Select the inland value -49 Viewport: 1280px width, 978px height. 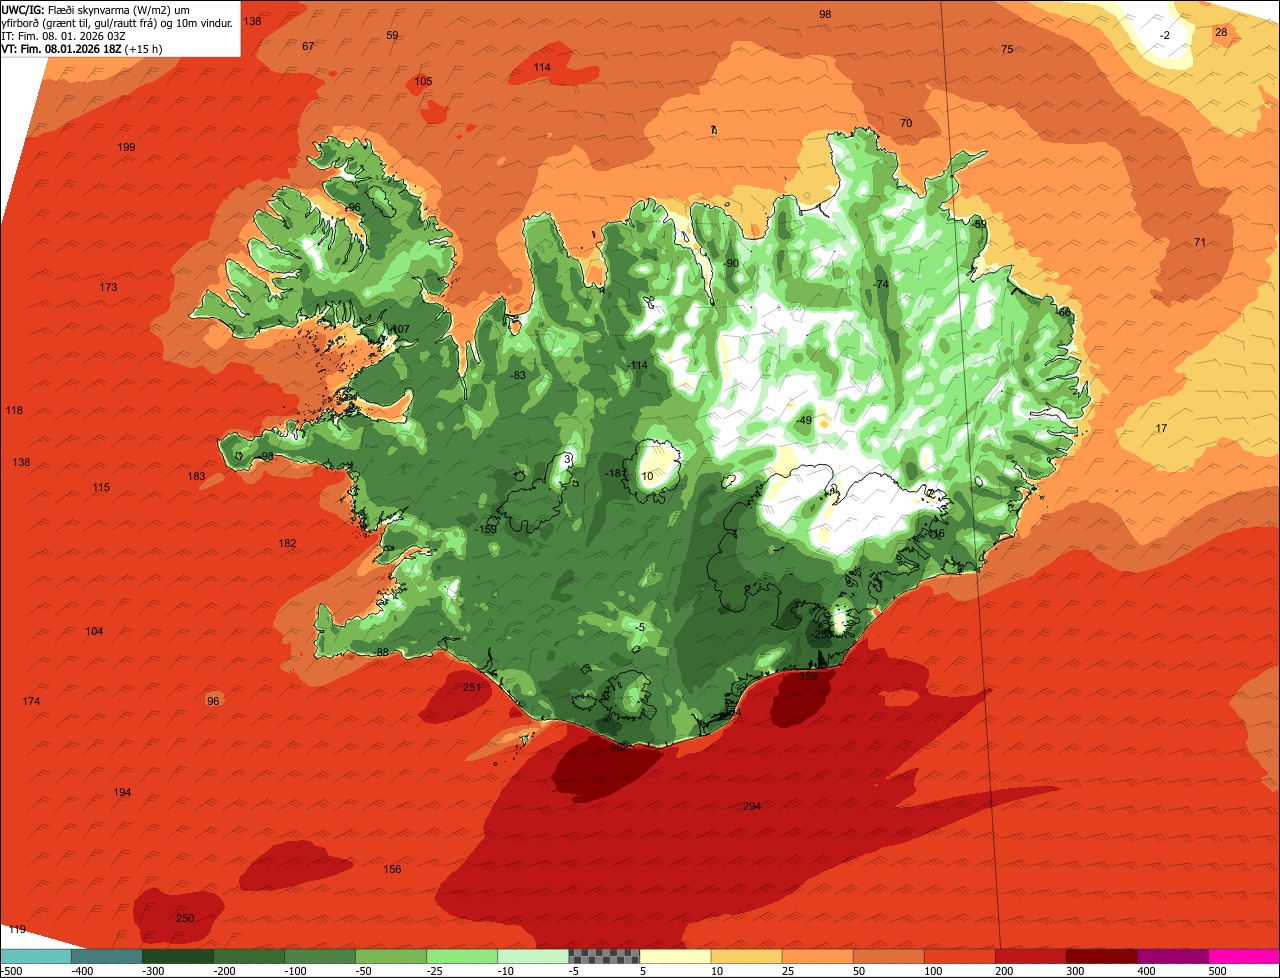coord(803,420)
